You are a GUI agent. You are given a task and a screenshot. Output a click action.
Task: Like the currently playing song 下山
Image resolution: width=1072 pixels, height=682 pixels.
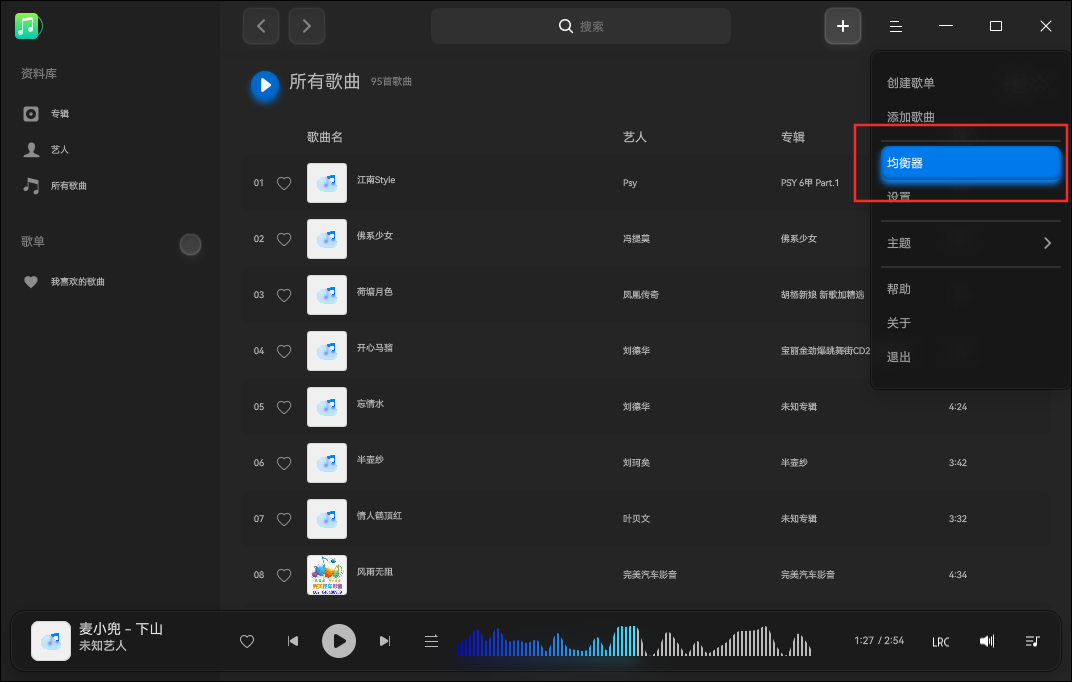coord(247,641)
